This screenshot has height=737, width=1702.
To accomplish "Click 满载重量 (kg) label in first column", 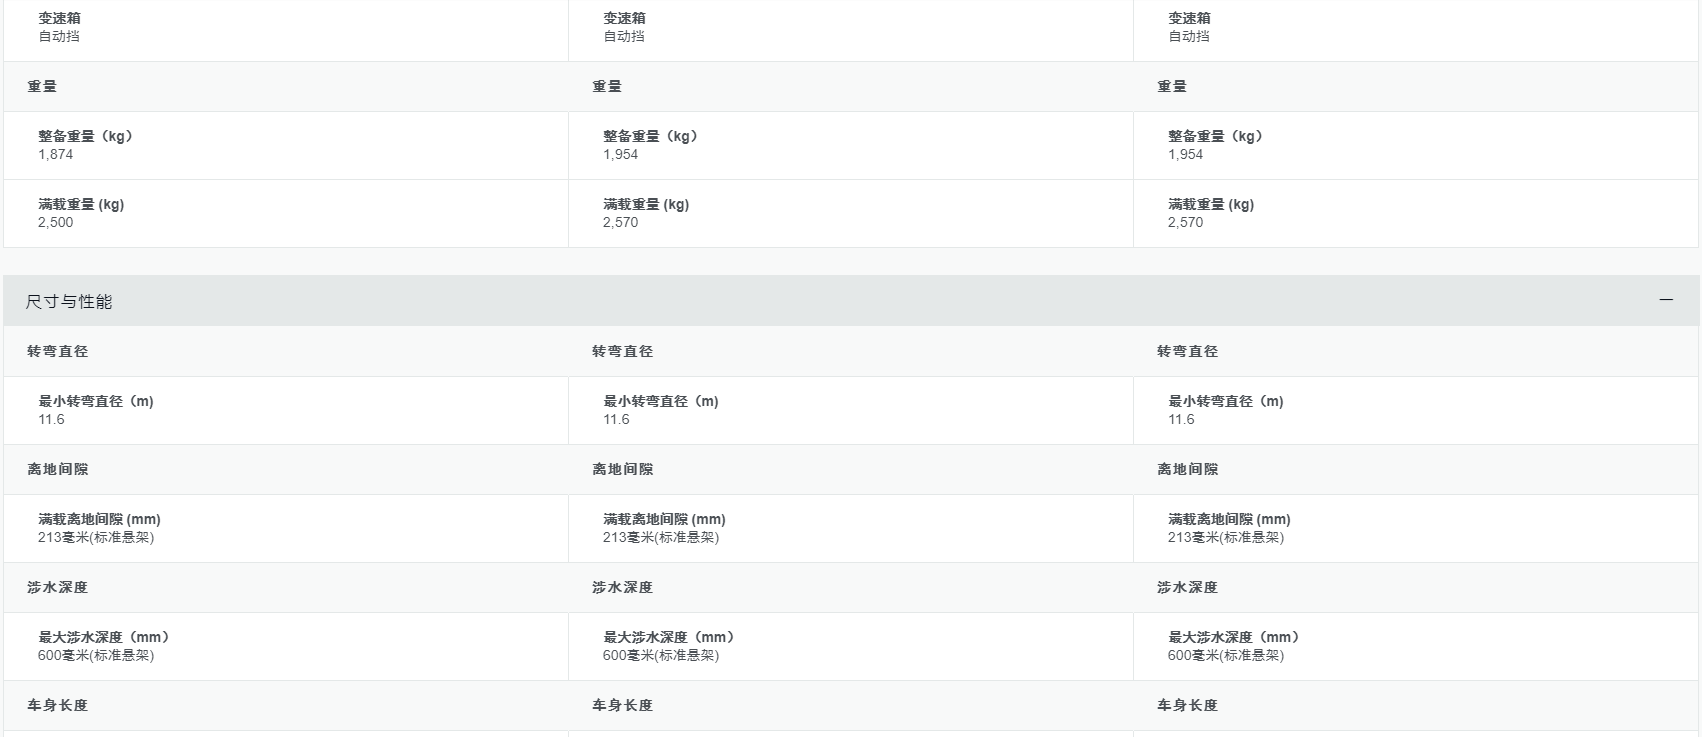I will 81,204.
